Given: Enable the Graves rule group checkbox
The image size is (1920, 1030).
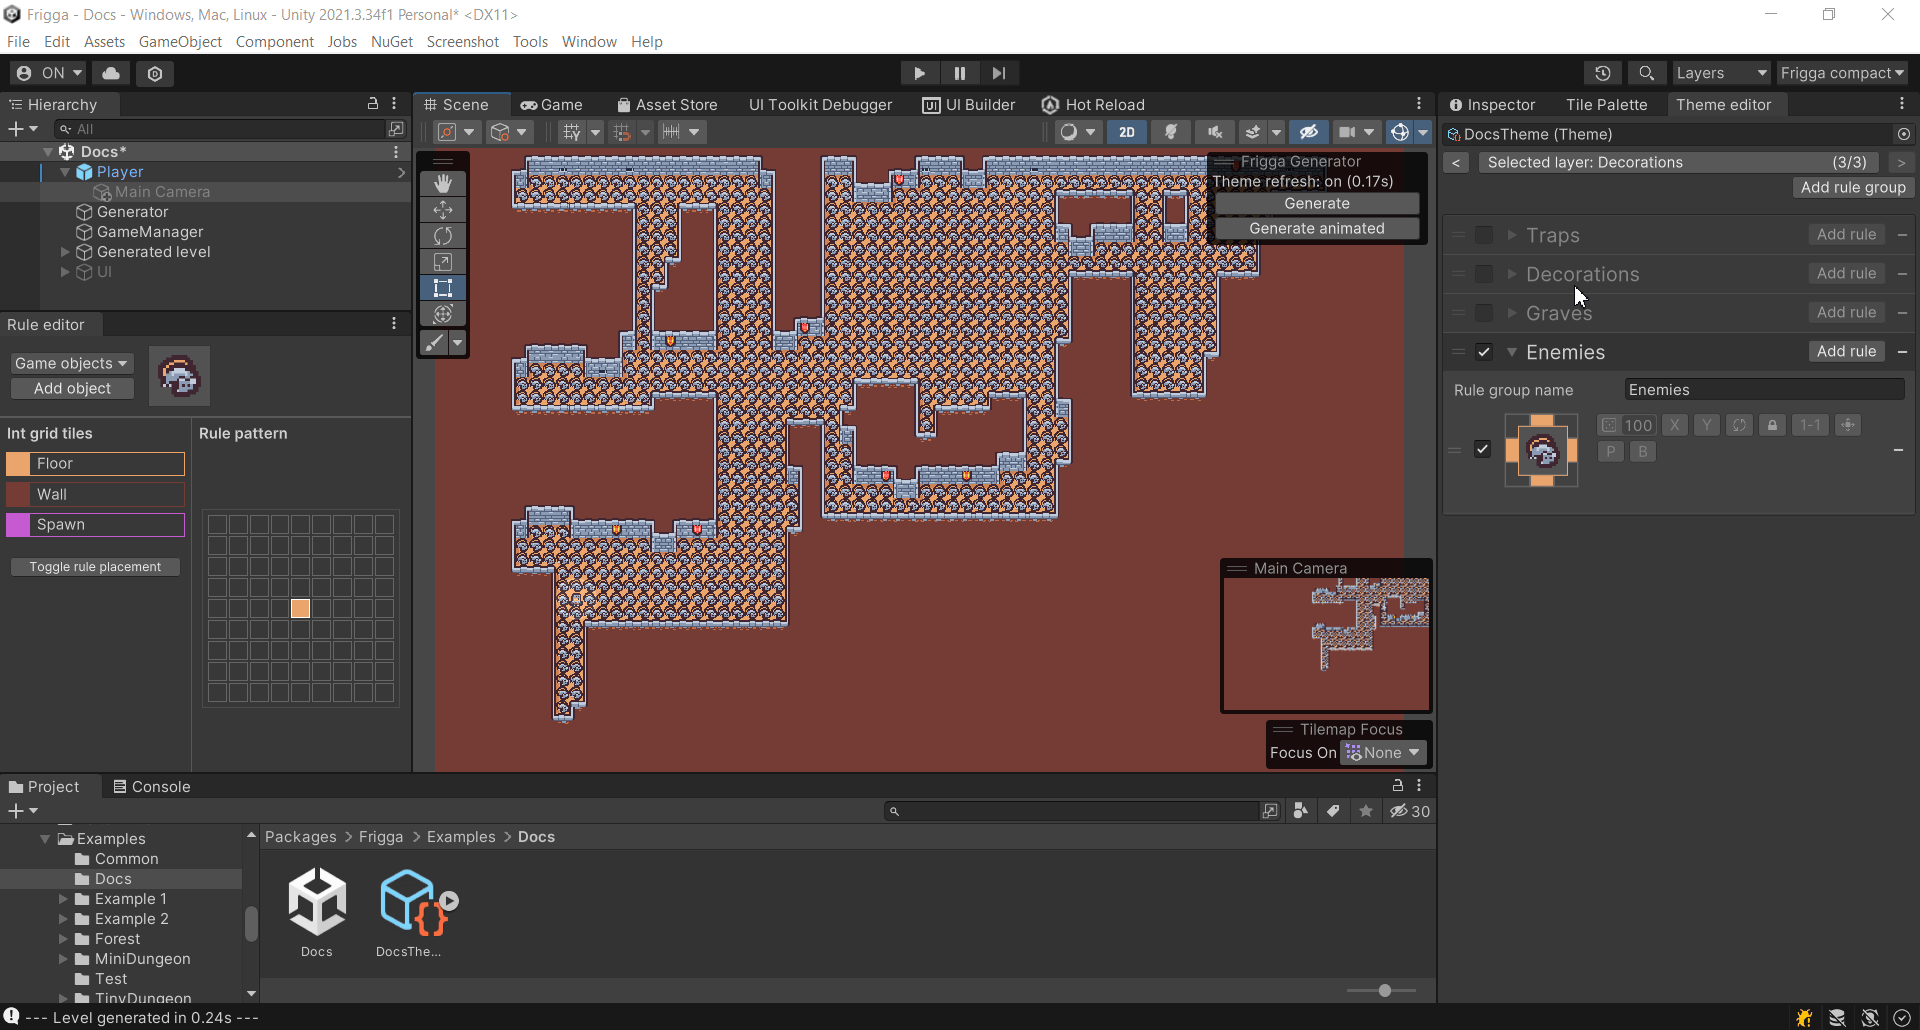Looking at the screenshot, I should [1484, 313].
